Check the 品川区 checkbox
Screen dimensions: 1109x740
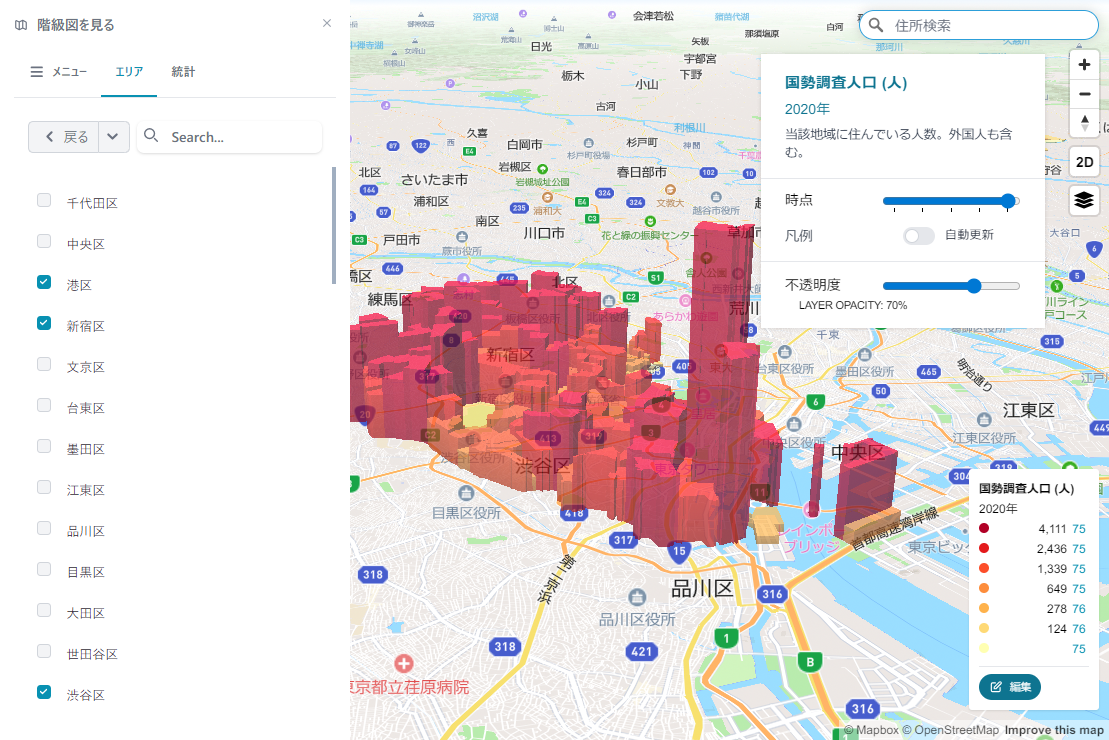click(44, 528)
